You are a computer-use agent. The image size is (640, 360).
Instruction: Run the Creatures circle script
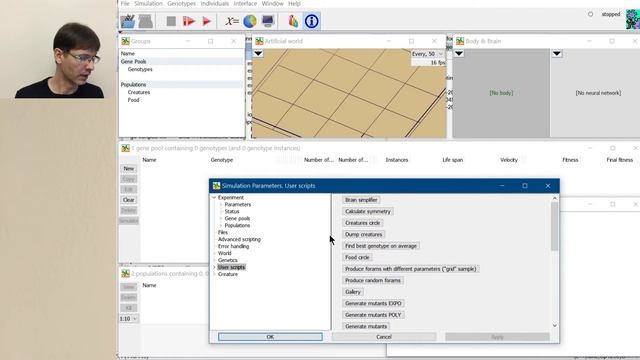click(362, 223)
